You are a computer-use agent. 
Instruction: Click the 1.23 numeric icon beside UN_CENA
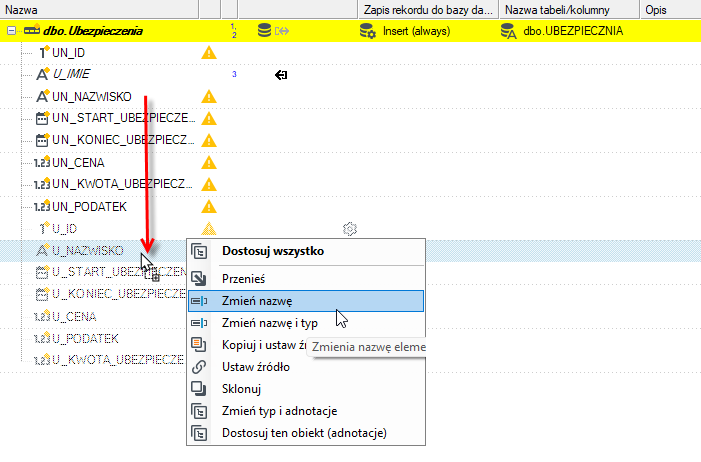click(42, 162)
